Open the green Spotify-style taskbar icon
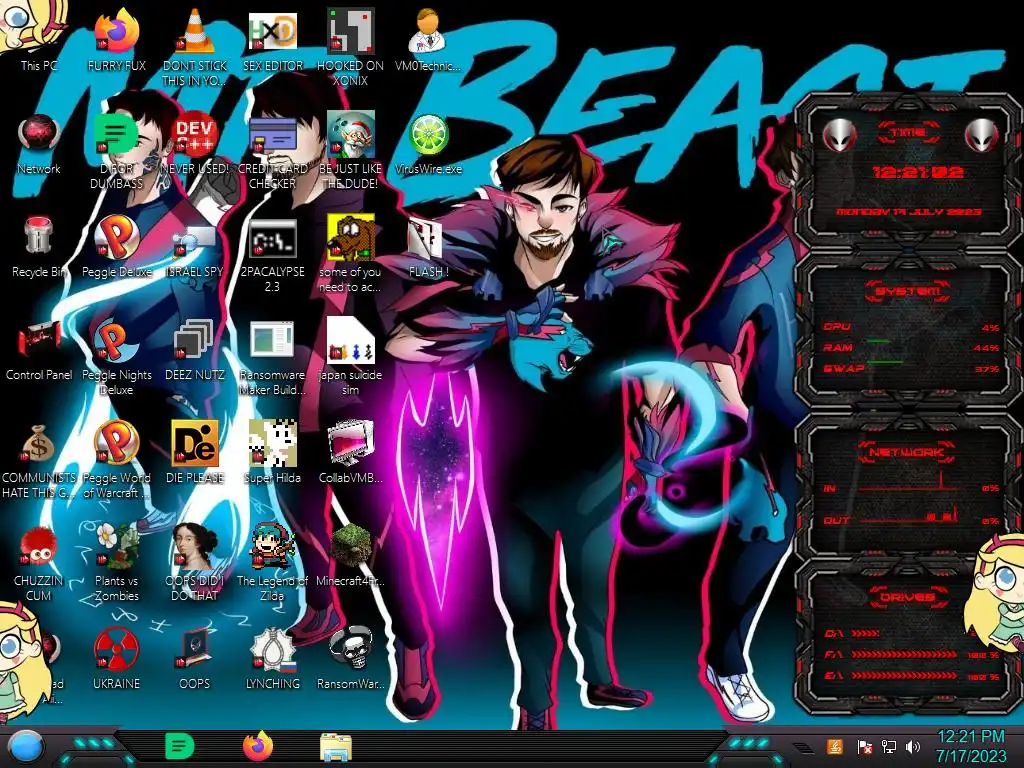This screenshot has width=1024, height=768. [x=179, y=746]
